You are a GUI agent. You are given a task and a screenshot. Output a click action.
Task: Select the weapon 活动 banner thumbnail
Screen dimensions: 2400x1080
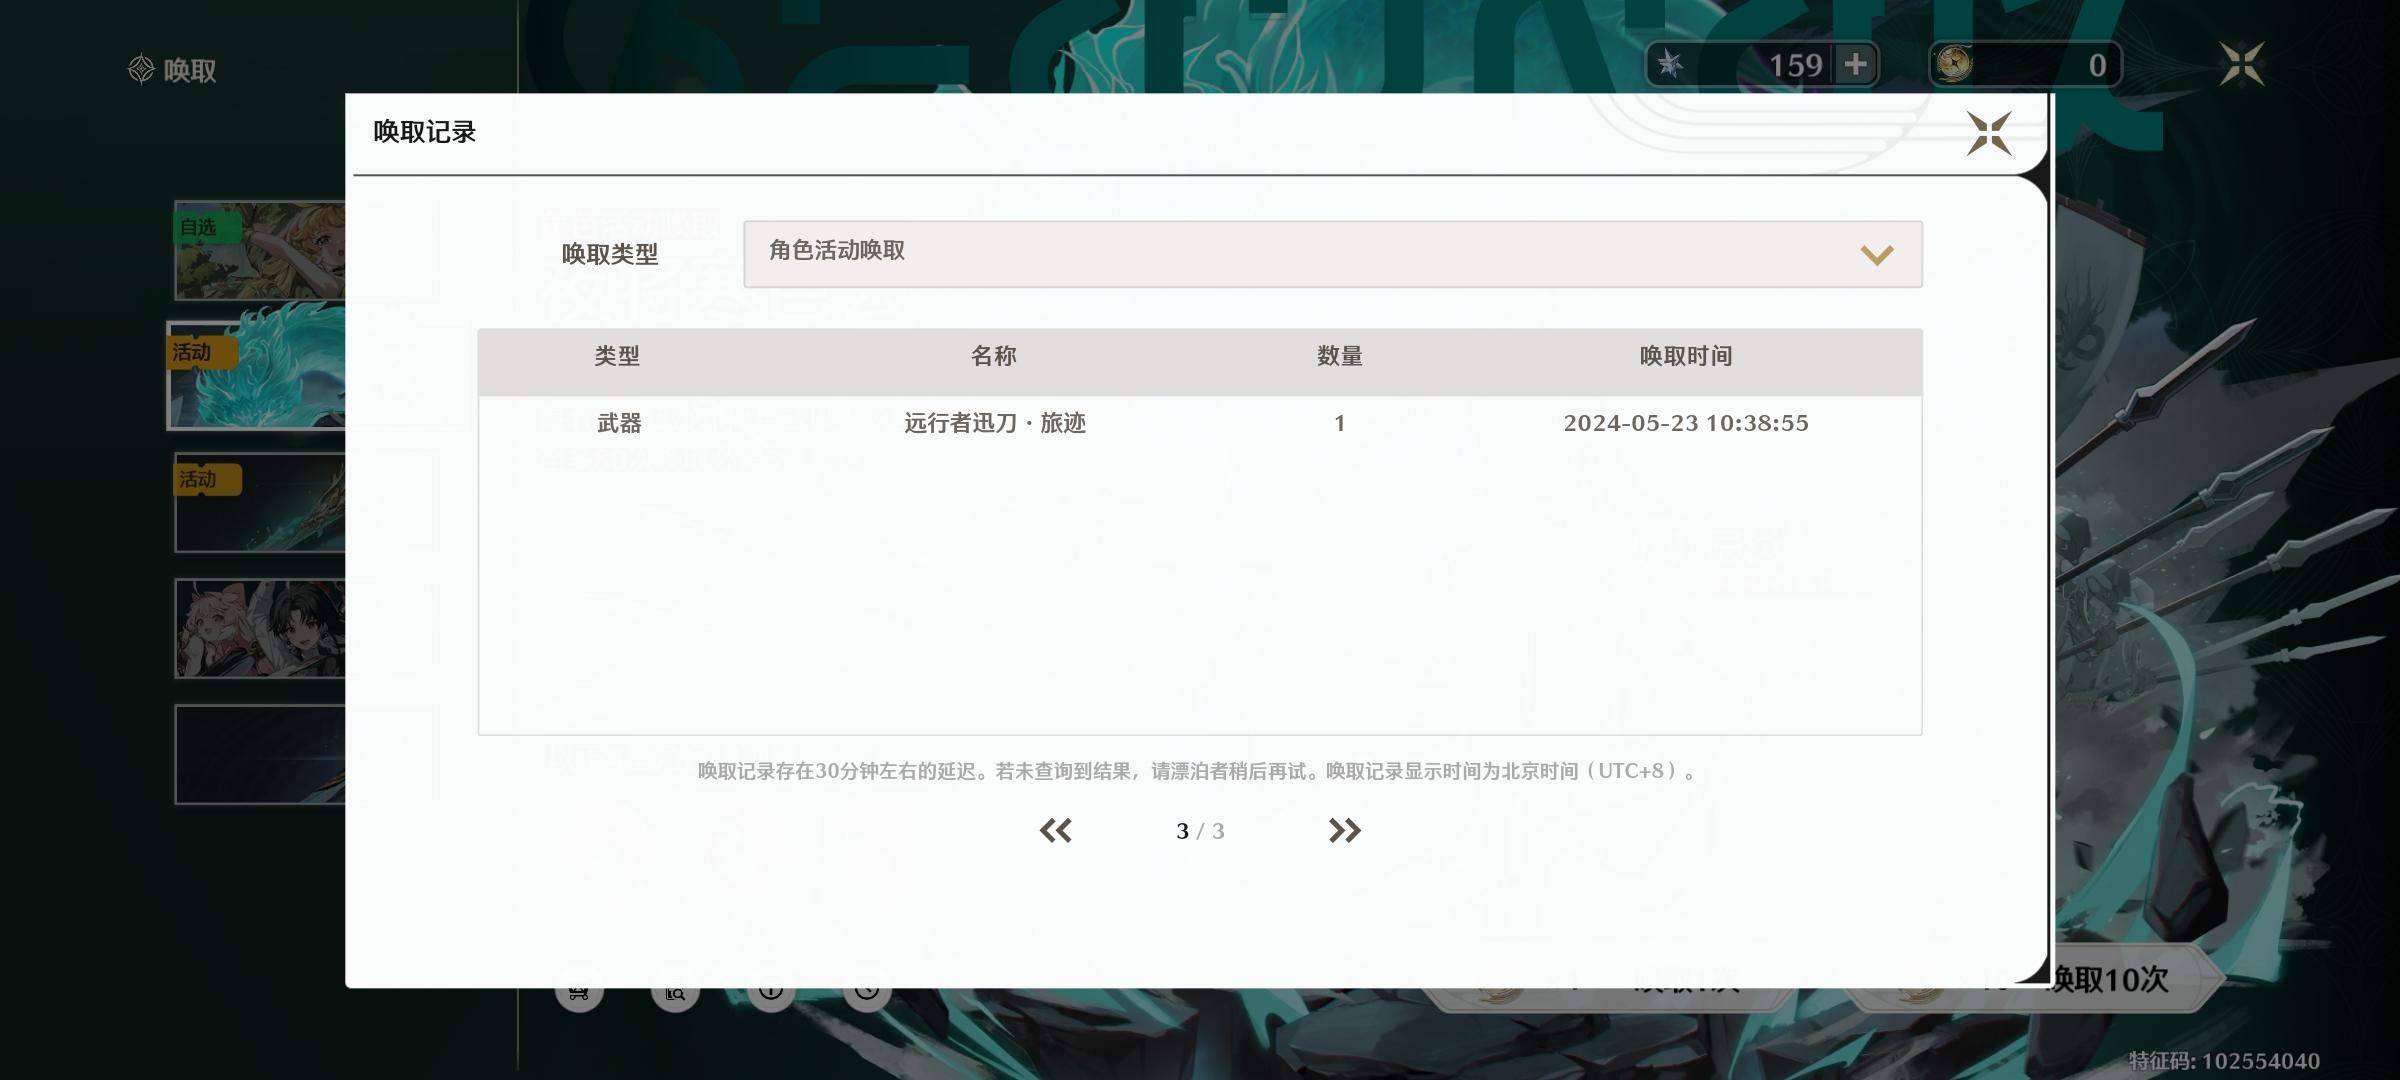[260, 503]
